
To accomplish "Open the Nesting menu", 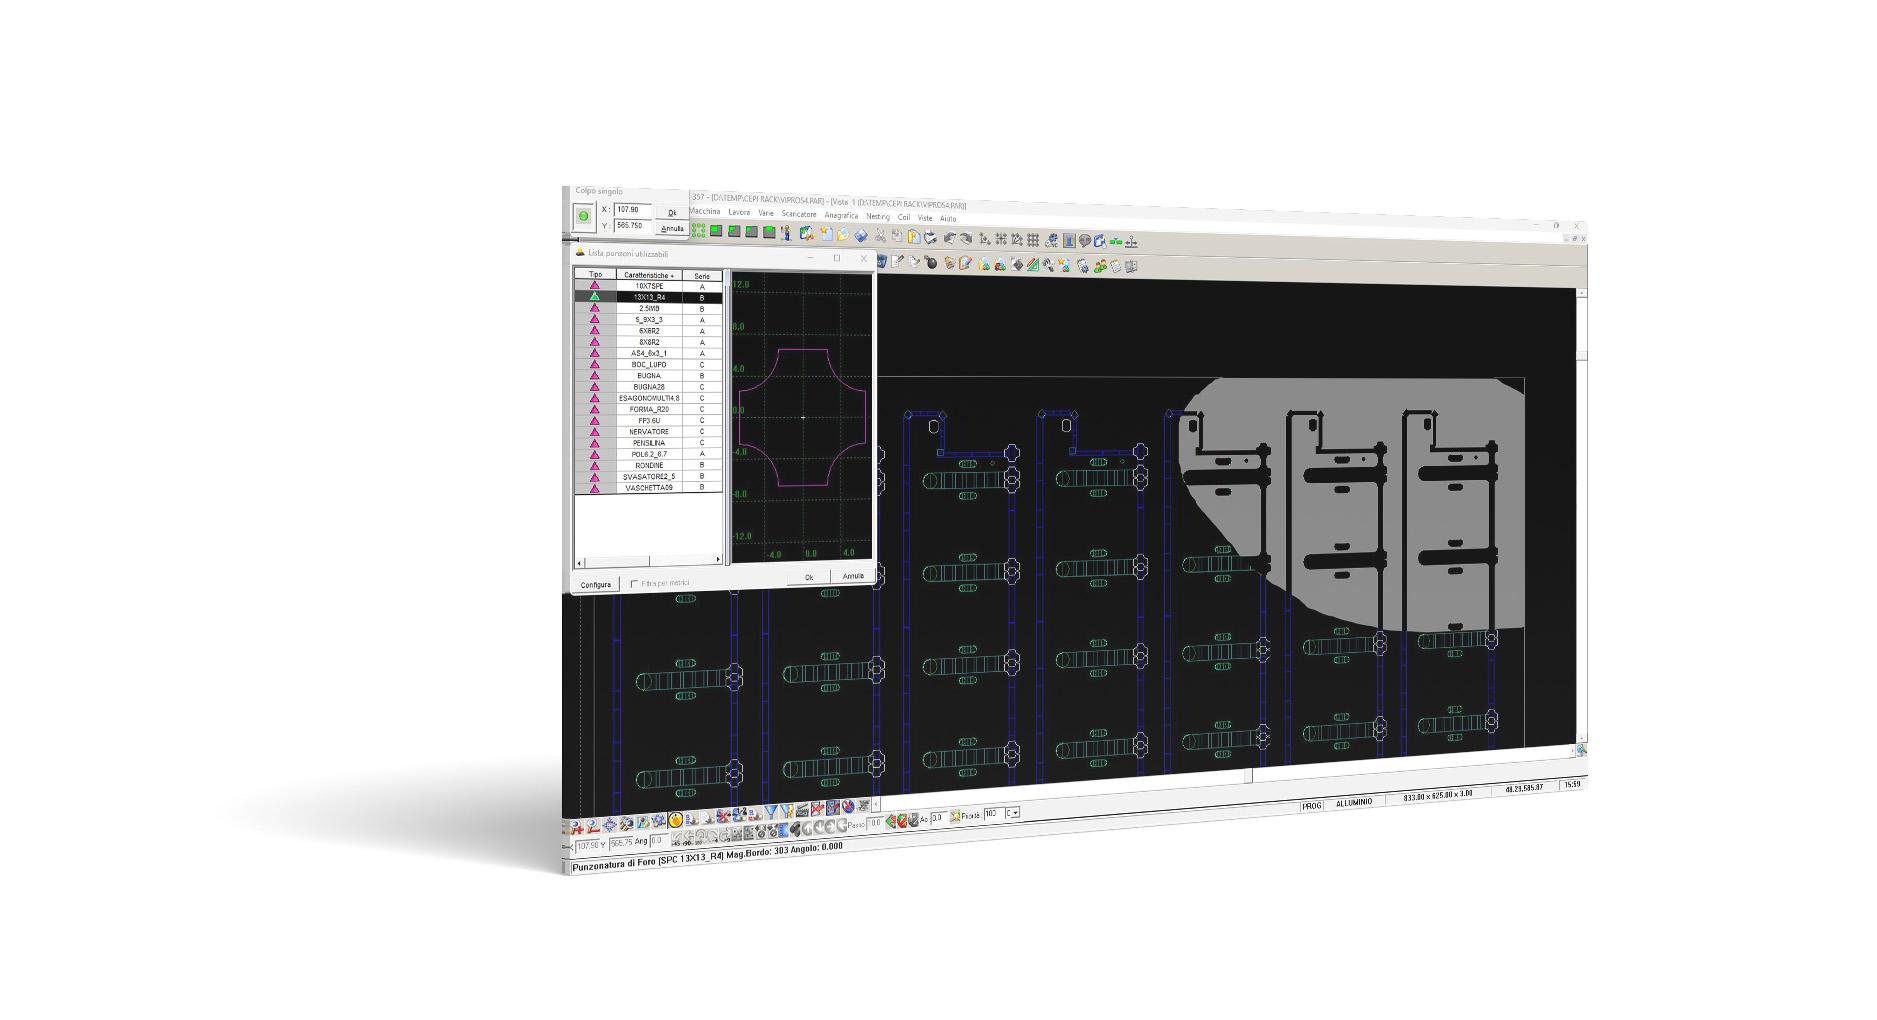I will 877,217.
